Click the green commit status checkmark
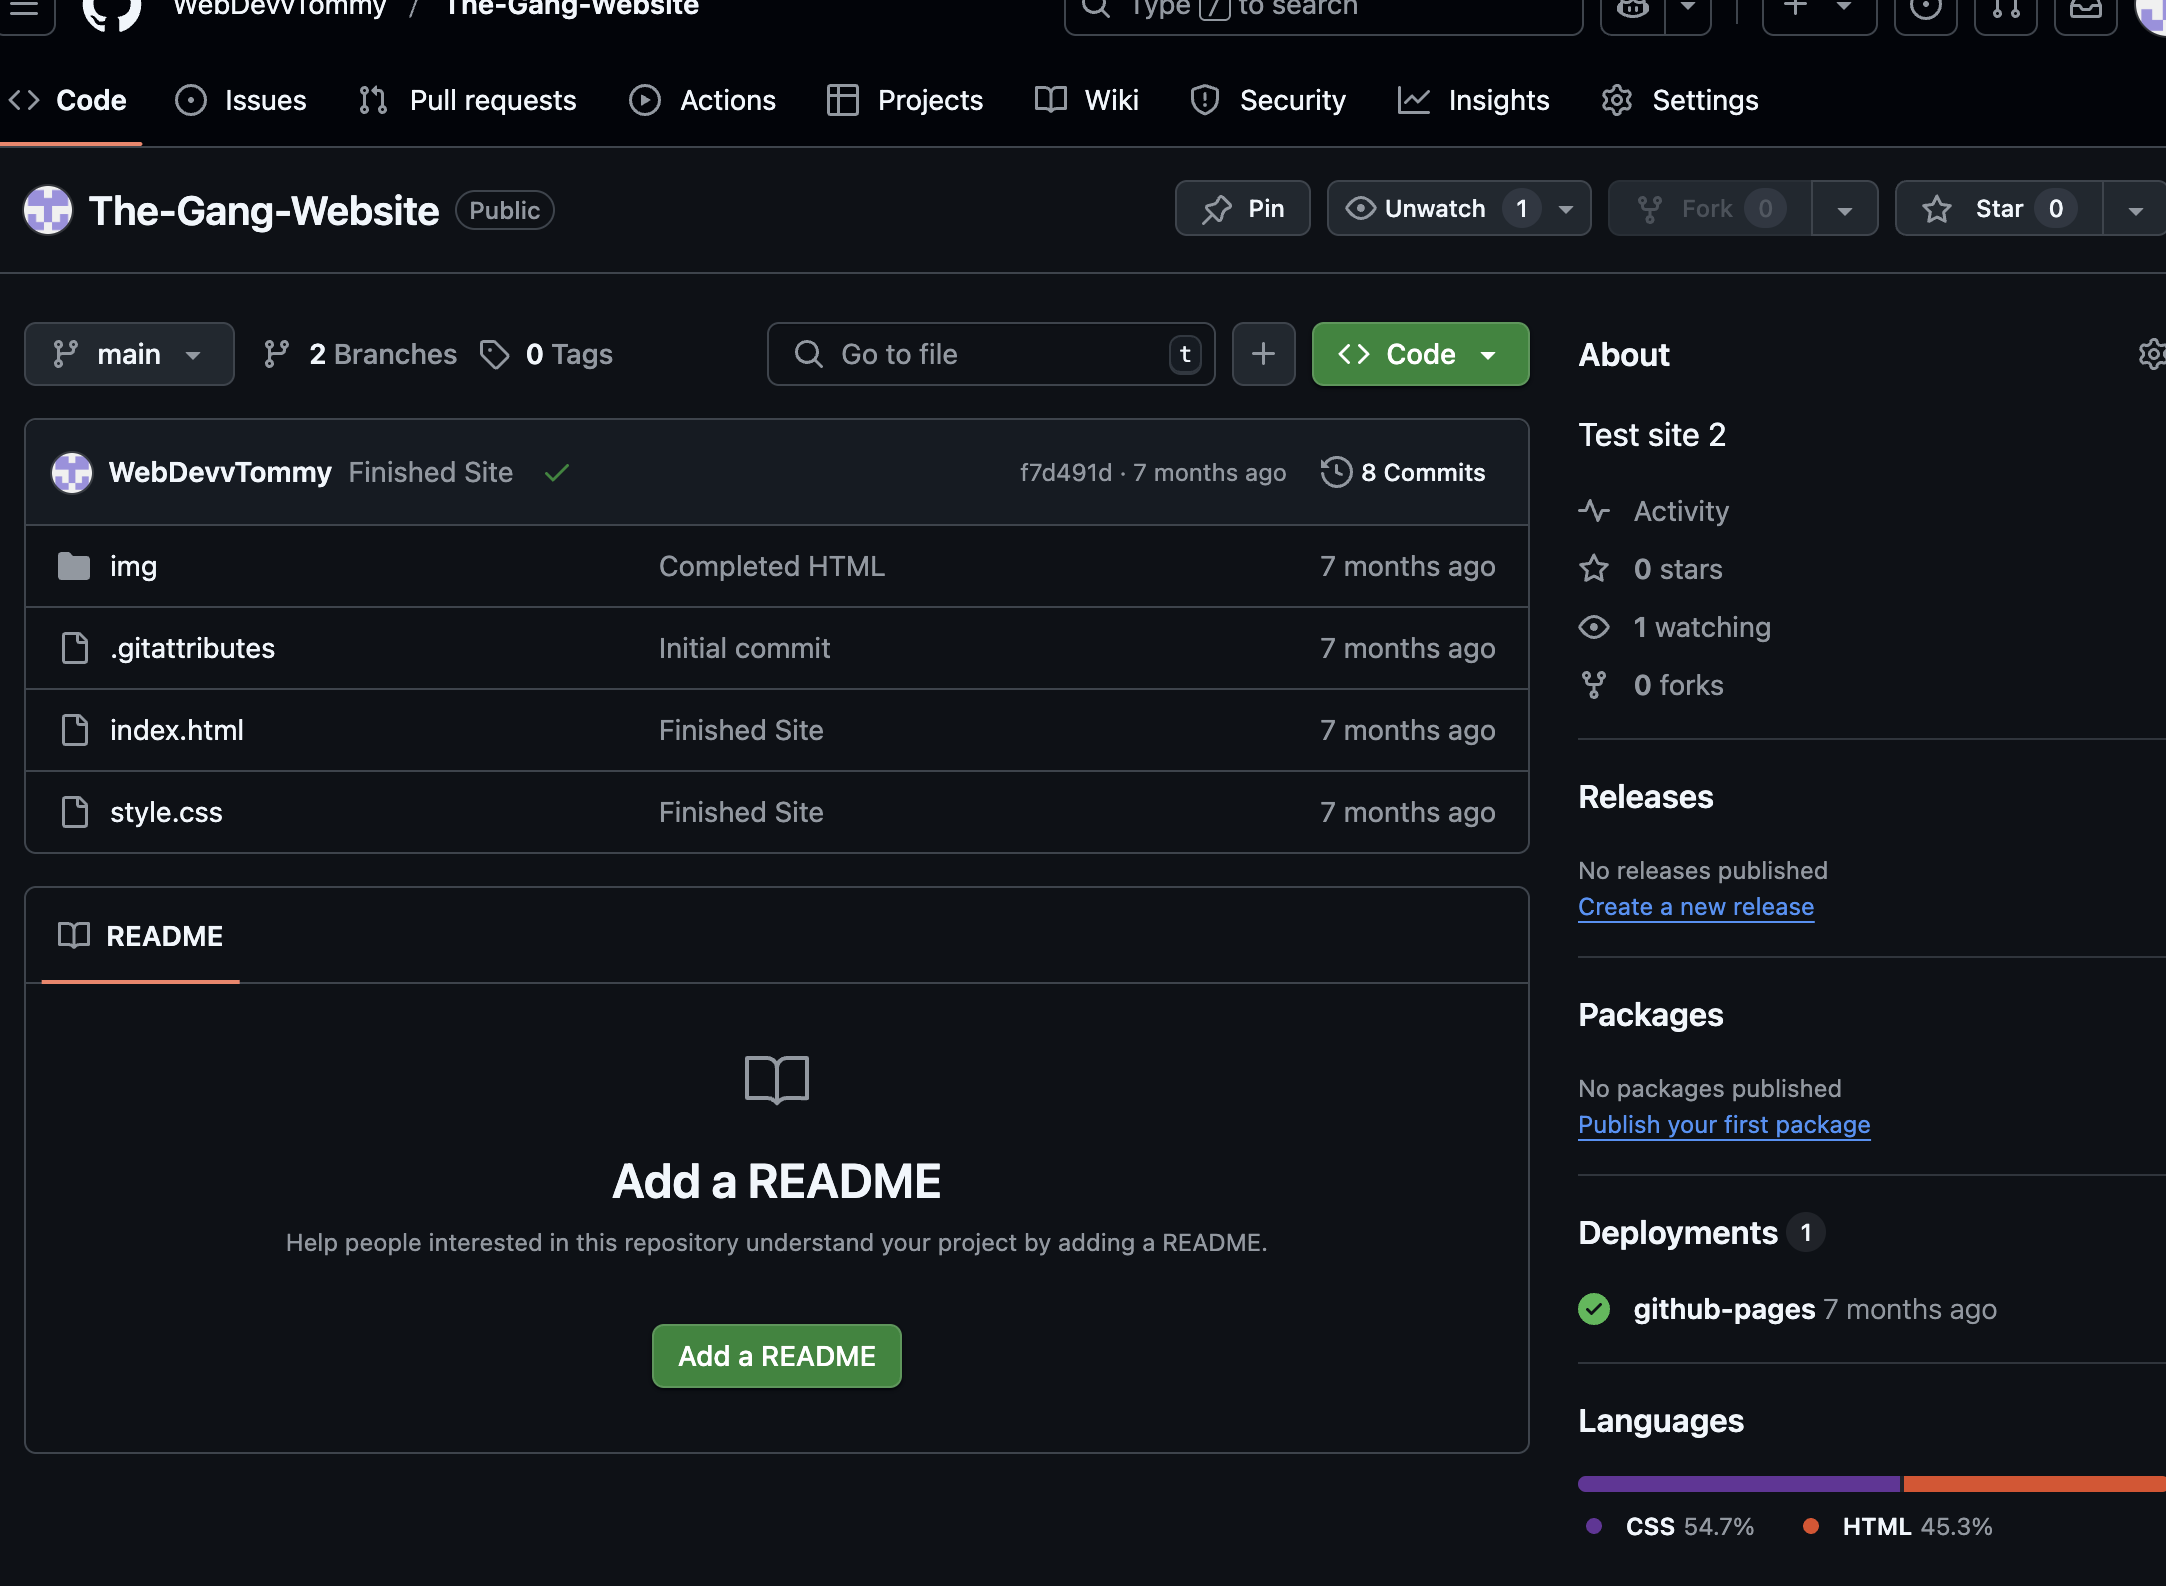 point(557,472)
